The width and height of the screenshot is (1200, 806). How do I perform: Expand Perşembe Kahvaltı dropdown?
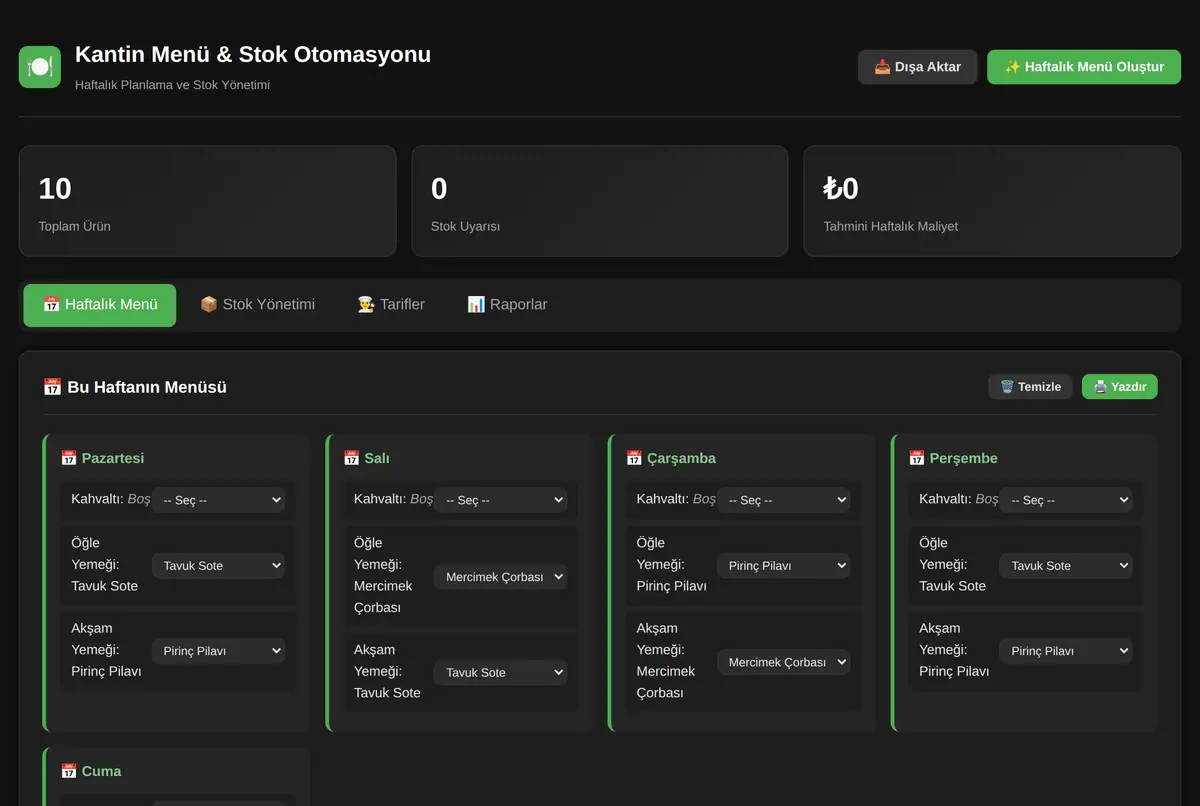click(x=1066, y=500)
